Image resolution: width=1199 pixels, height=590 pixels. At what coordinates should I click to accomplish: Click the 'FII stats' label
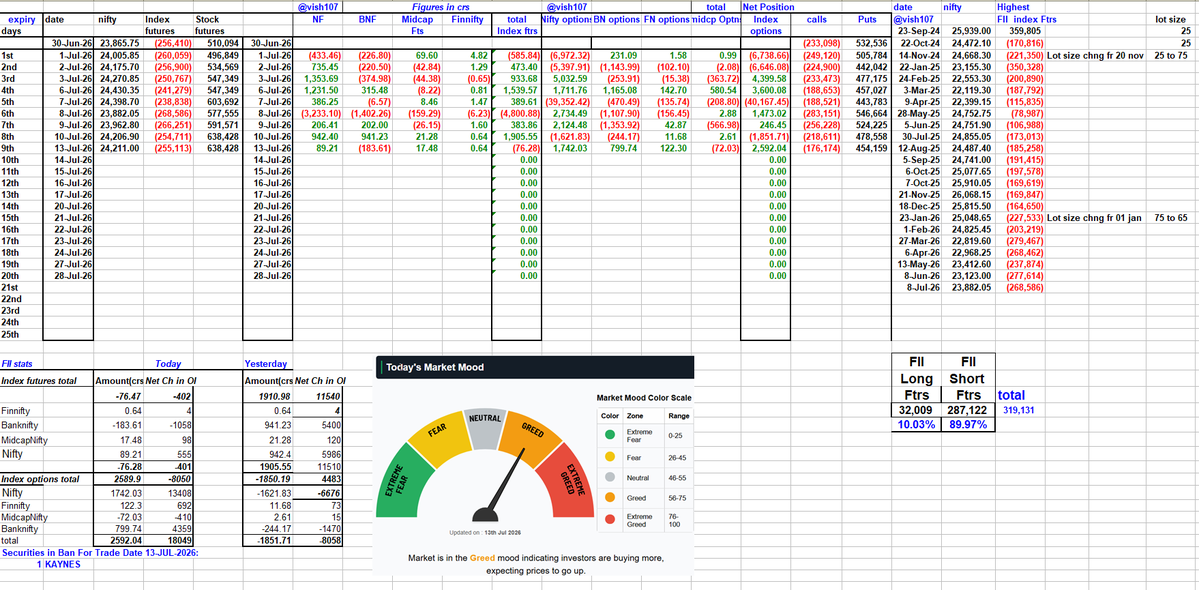pyautogui.click(x=17, y=365)
